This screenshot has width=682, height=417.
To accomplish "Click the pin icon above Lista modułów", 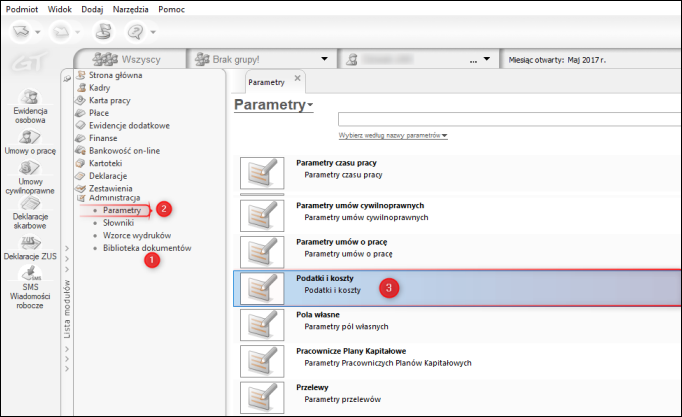I will [67, 79].
